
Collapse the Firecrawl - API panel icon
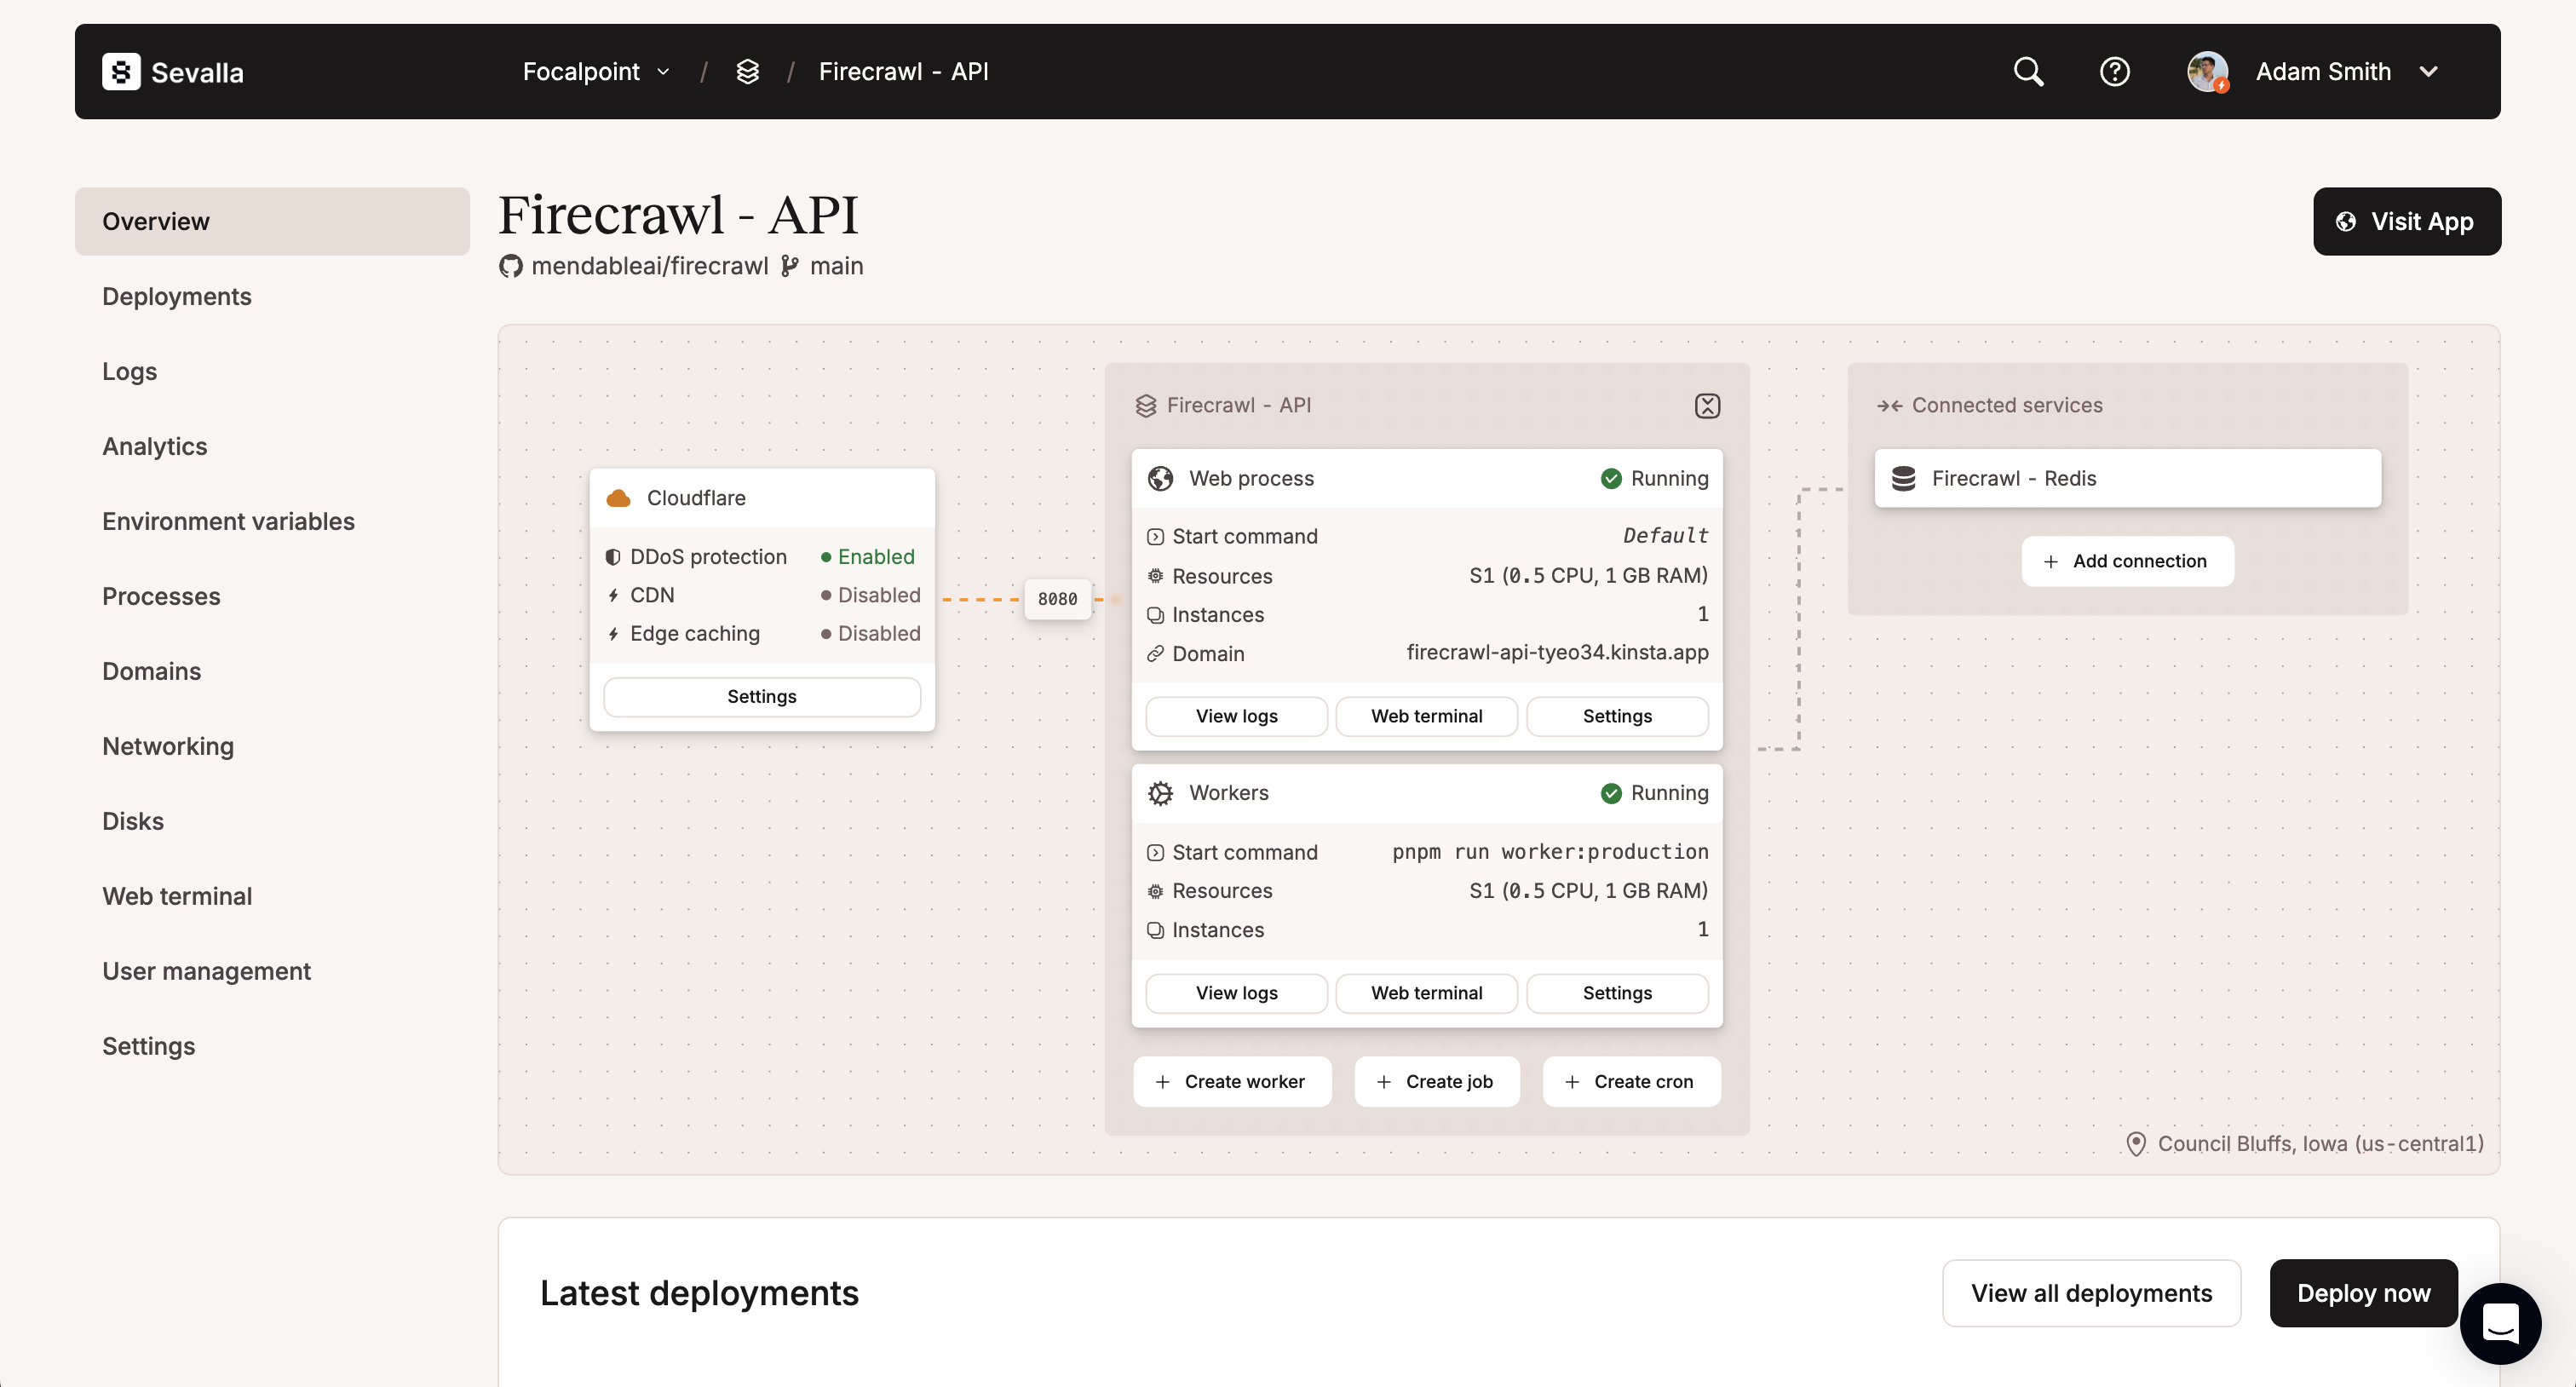pyautogui.click(x=1707, y=406)
